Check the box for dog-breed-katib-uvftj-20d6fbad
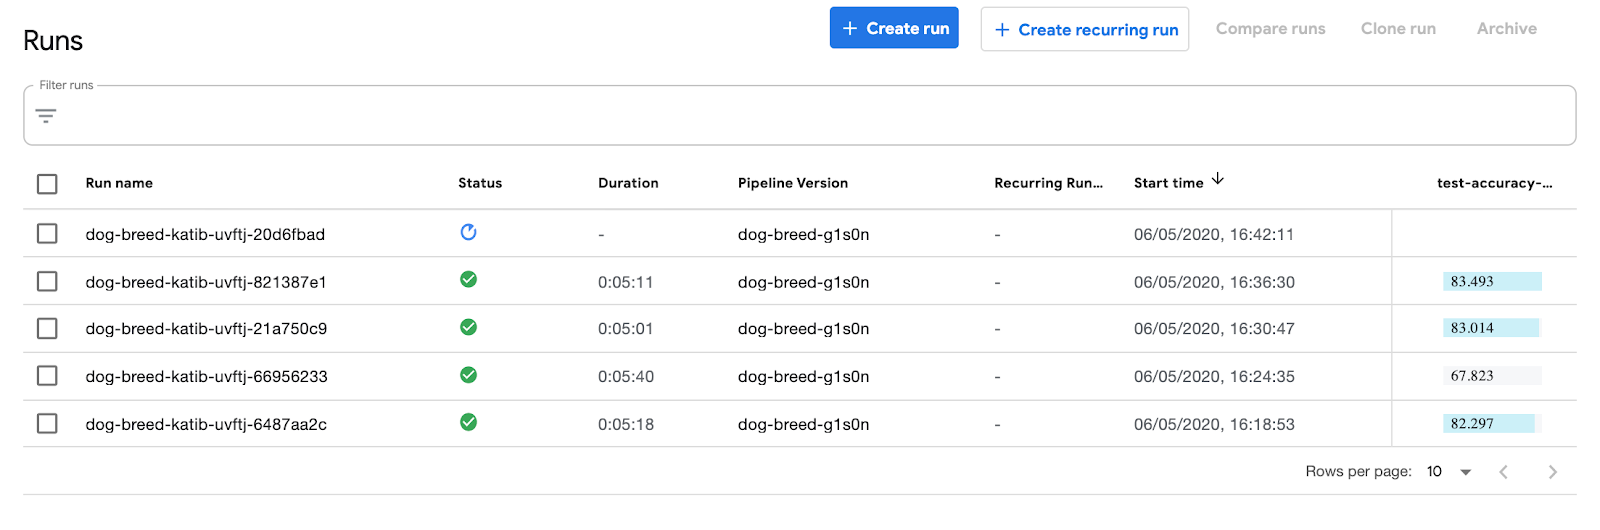Screen dimensions: 1600x530 click(x=47, y=234)
